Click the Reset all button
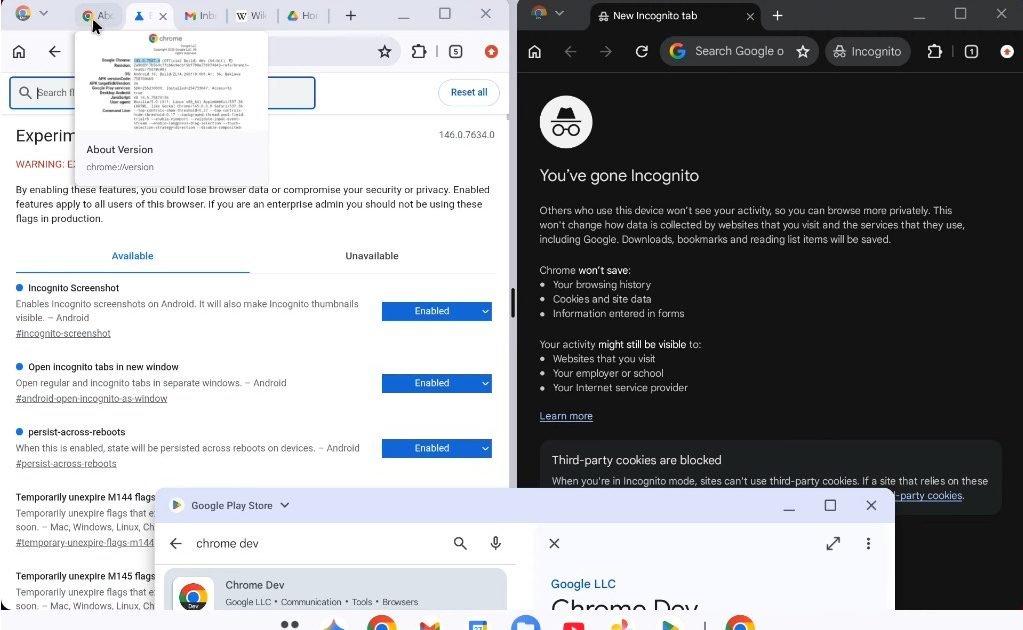The width and height of the screenshot is (1023, 630). click(468, 92)
